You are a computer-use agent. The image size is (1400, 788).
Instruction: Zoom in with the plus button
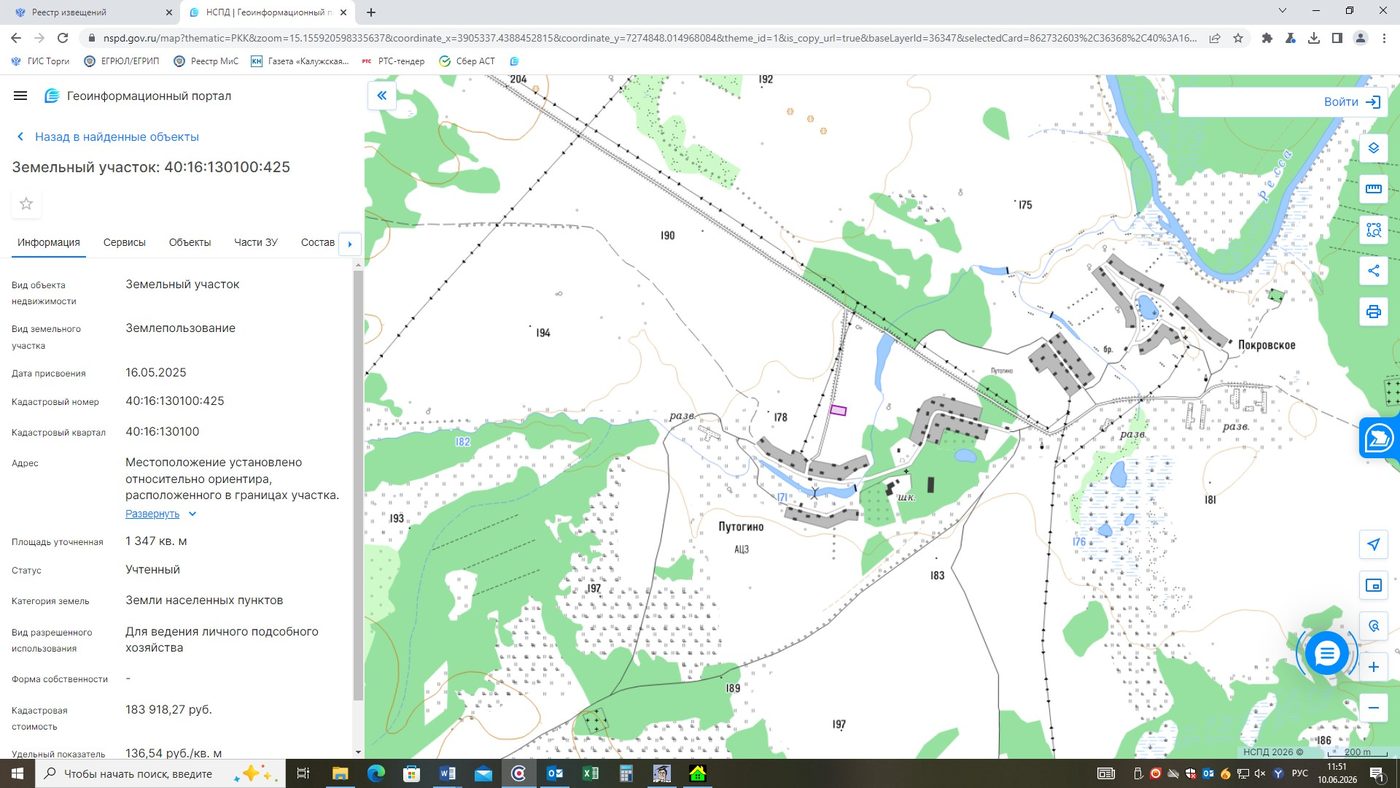(x=1373, y=667)
